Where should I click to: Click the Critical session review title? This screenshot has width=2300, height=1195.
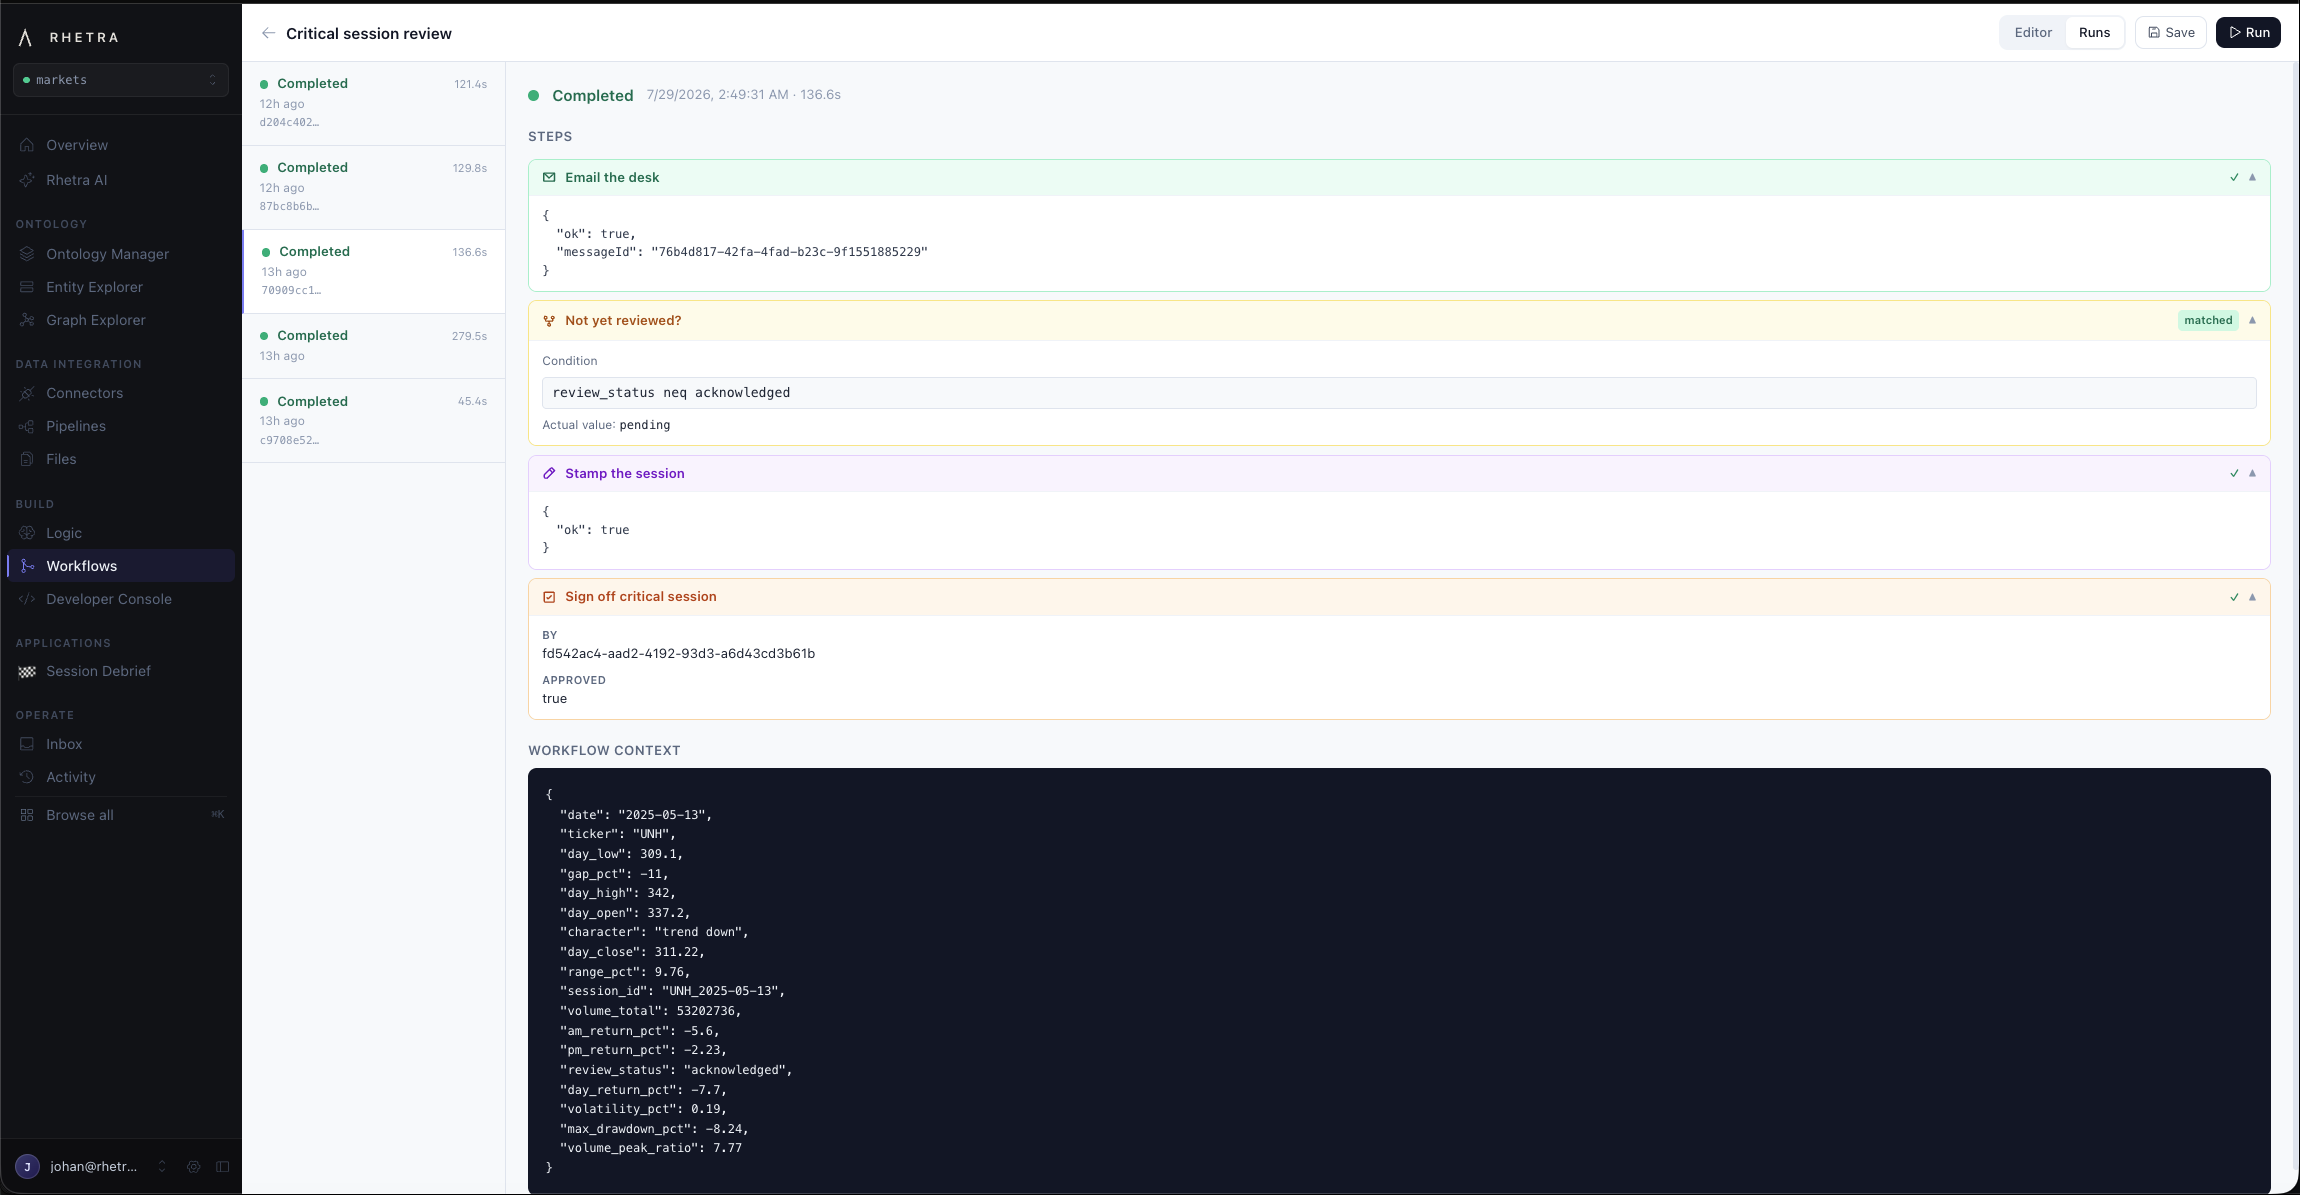tap(369, 34)
